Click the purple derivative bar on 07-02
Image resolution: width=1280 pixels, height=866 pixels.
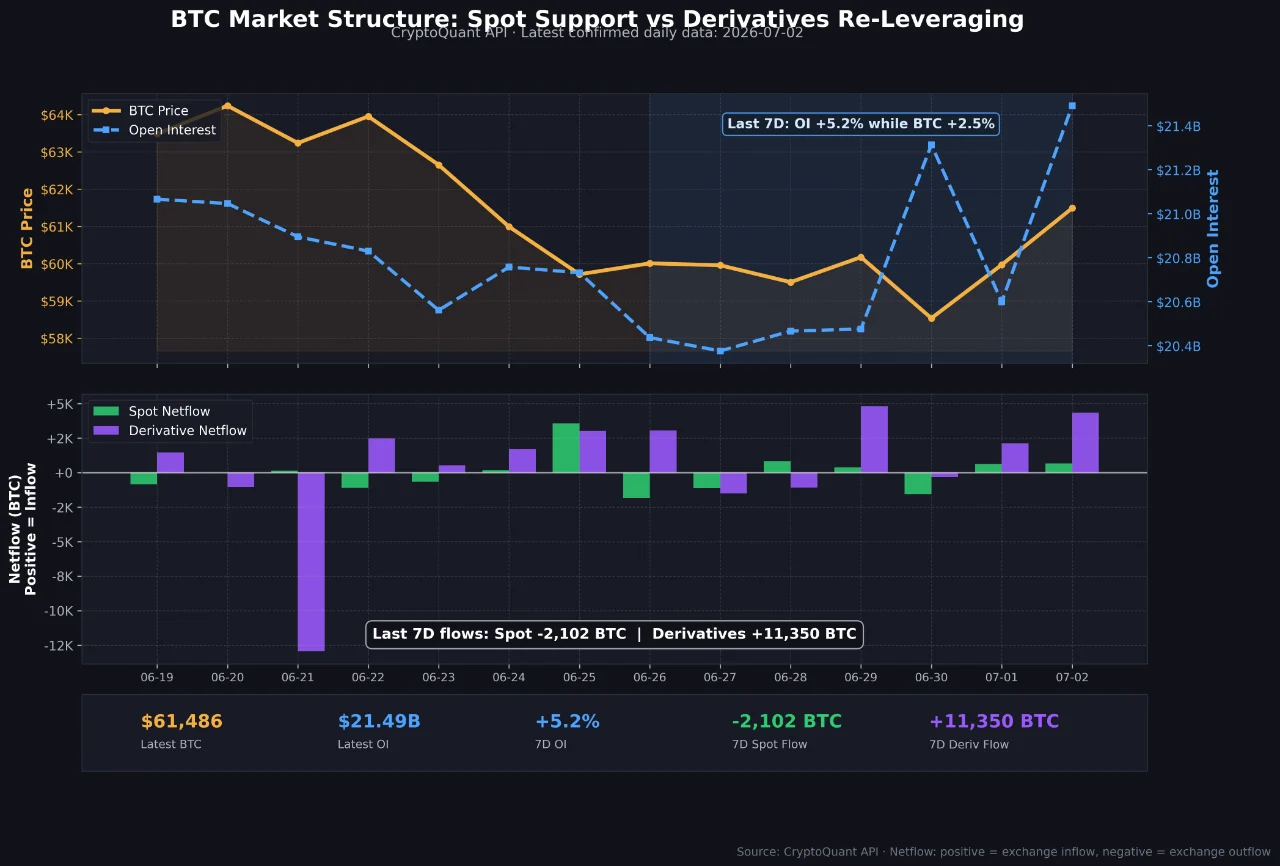pyautogui.click(x=1085, y=442)
